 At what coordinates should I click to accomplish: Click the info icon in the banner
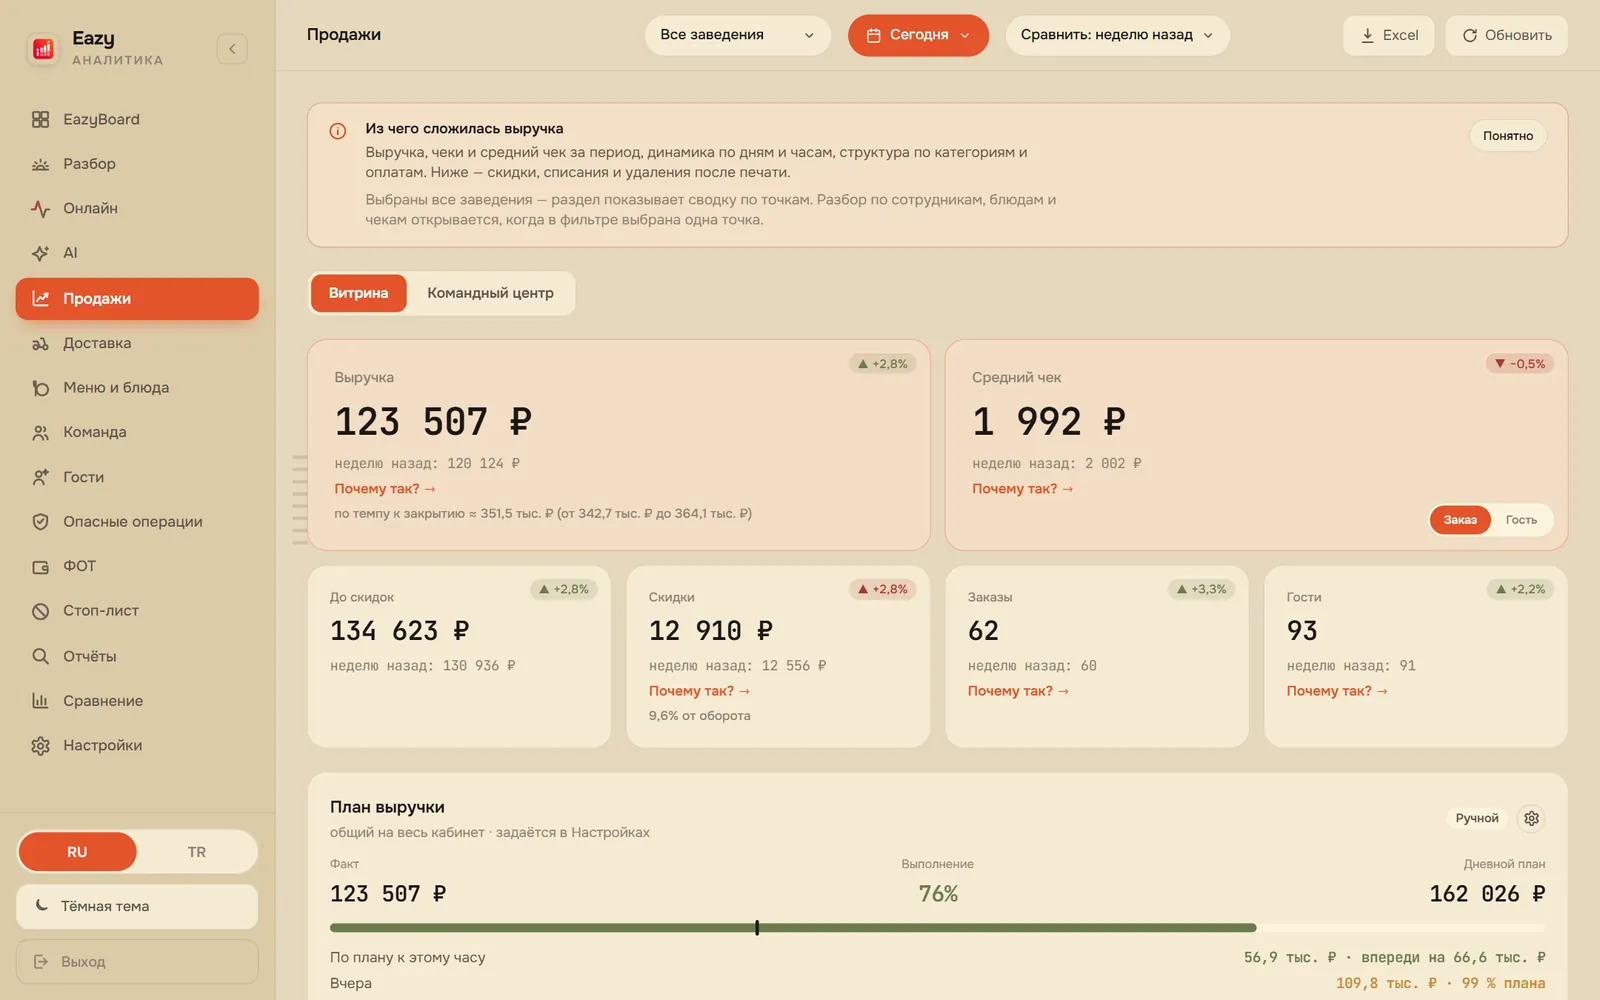click(x=338, y=131)
